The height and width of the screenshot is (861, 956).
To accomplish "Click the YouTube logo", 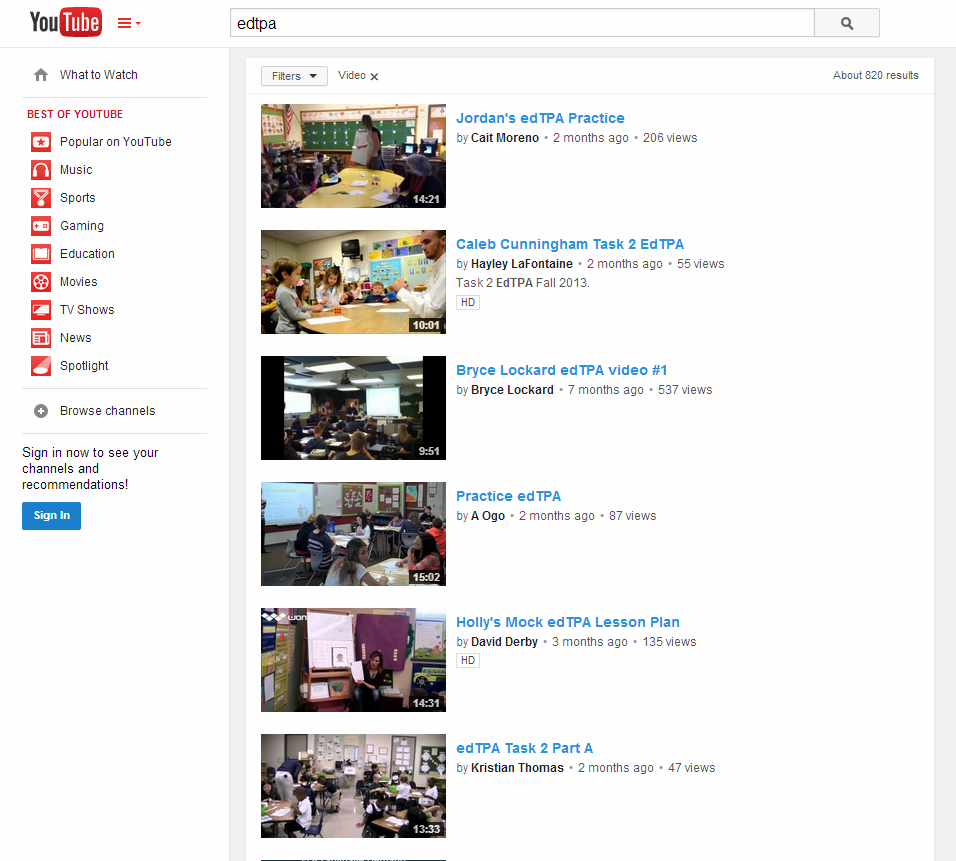I will (66, 23).
